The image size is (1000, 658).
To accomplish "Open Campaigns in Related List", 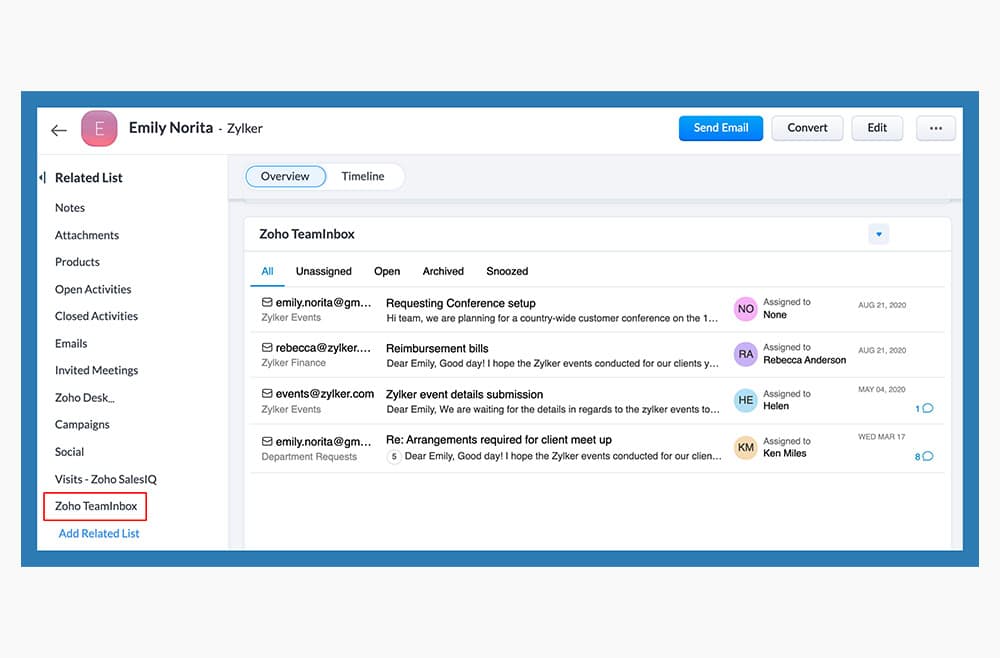I will pos(82,425).
